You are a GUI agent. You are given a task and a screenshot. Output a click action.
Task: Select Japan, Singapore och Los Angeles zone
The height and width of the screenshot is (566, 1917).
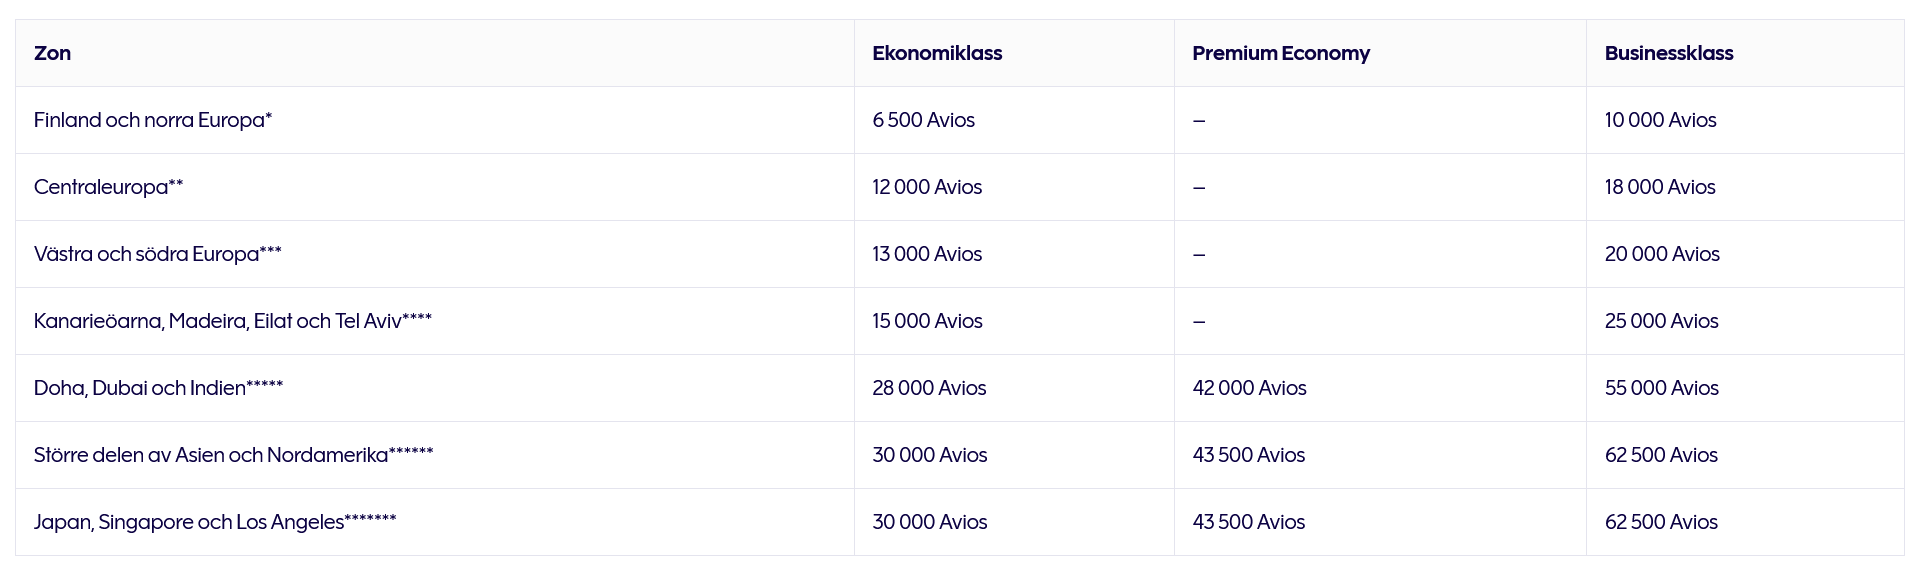pos(215,522)
